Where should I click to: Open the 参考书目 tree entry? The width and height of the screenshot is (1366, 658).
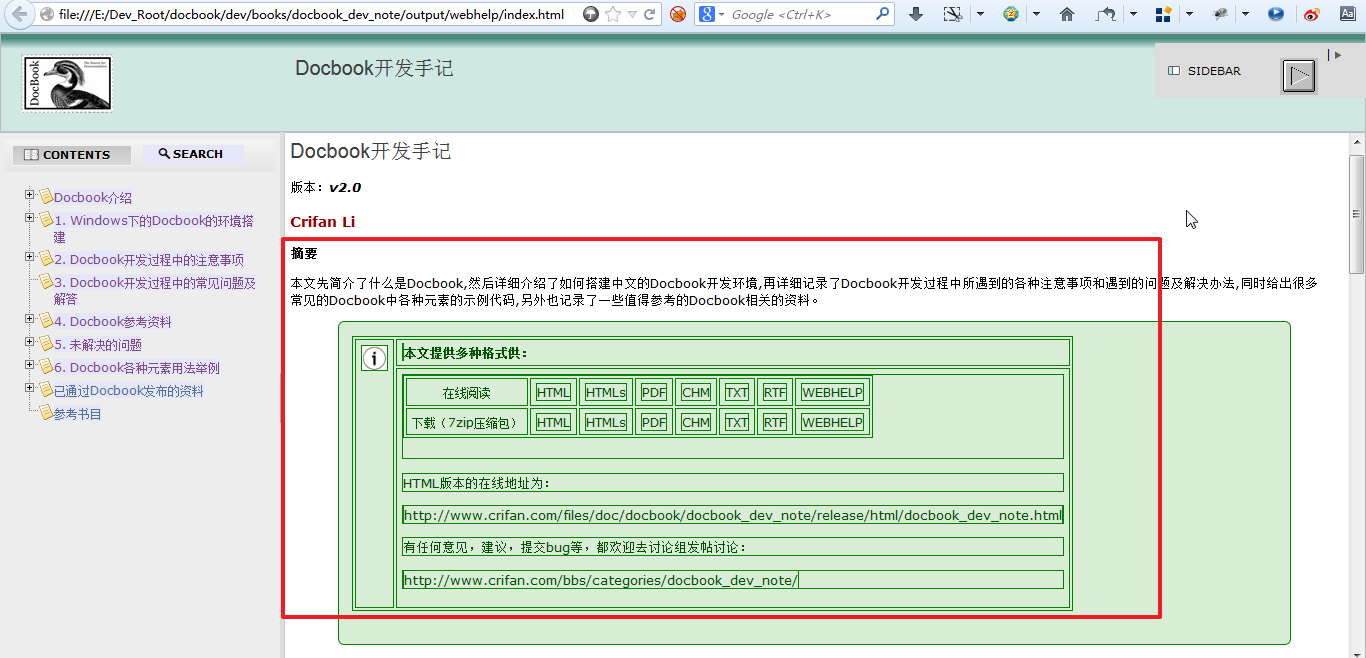pos(78,414)
